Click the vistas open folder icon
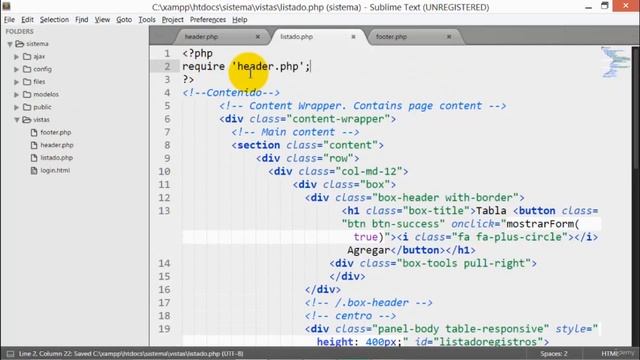640x360 pixels. (x=27, y=120)
